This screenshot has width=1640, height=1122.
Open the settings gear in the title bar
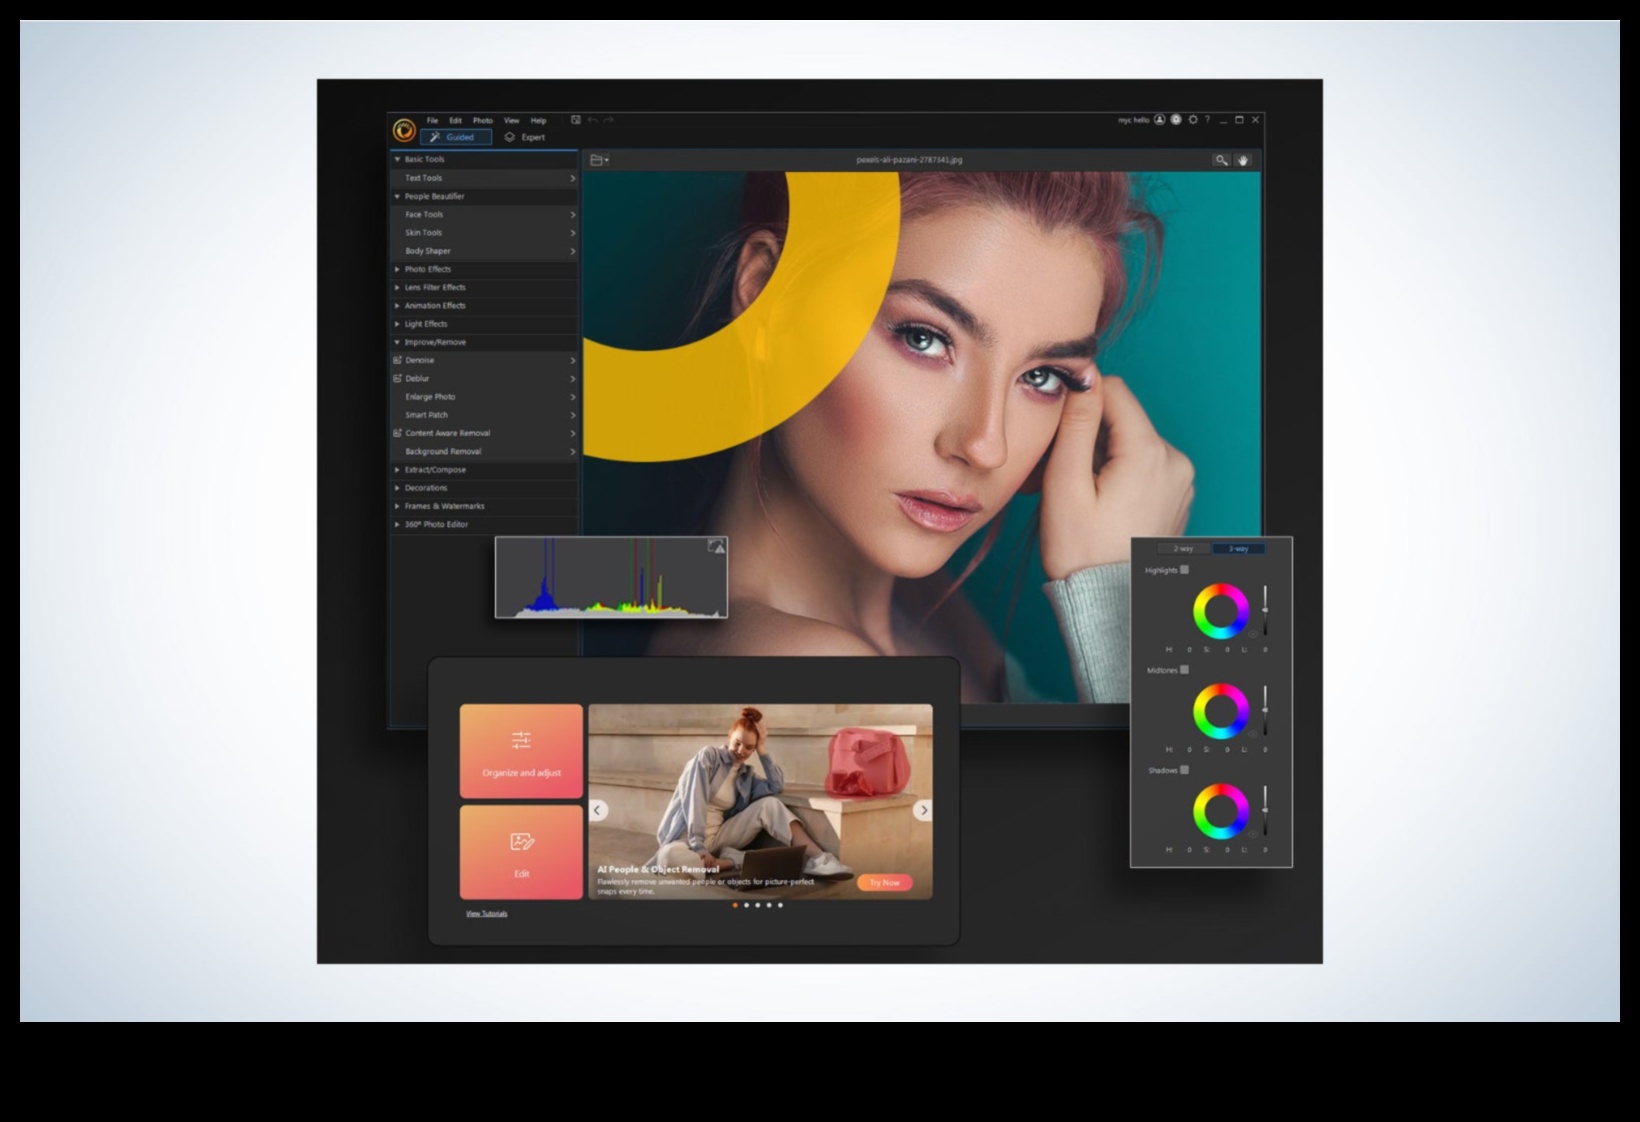pyautogui.click(x=1194, y=120)
